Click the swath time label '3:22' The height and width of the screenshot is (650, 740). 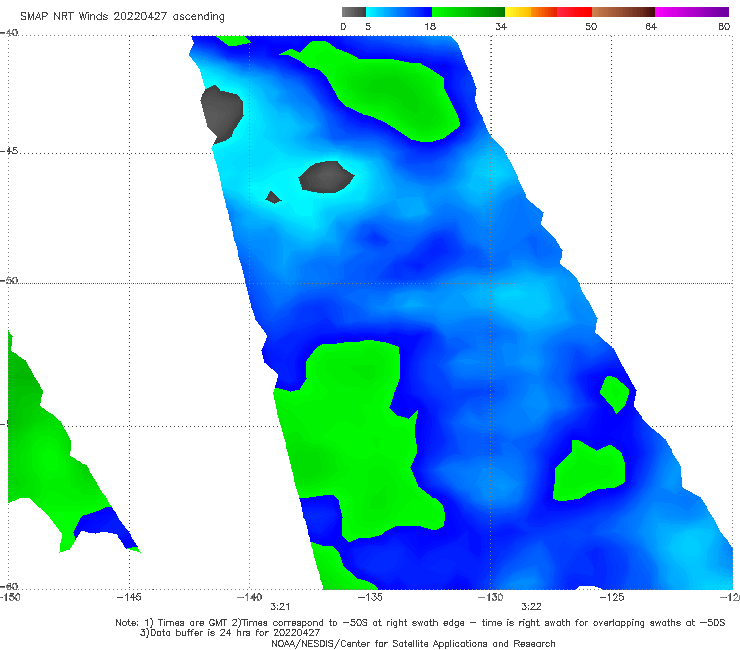coord(531,607)
